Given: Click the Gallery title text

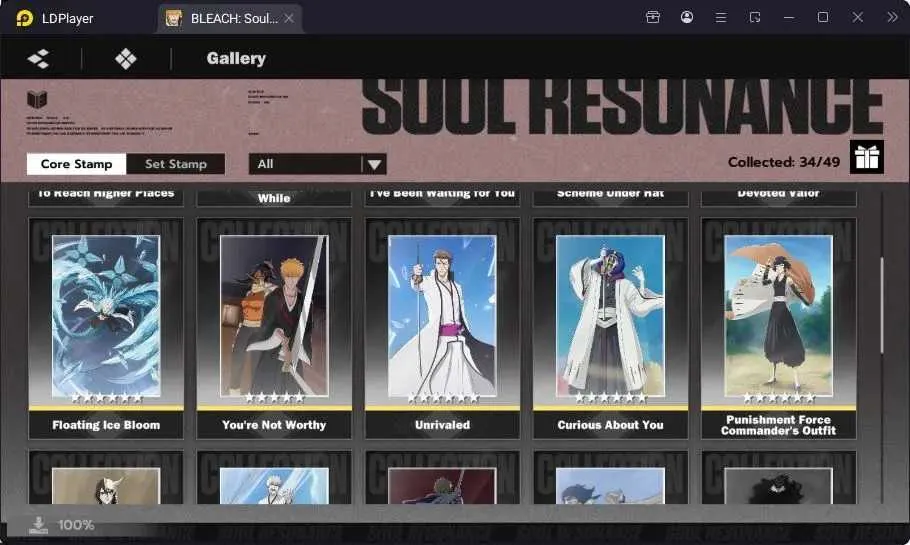Looking at the screenshot, I should 236,59.
